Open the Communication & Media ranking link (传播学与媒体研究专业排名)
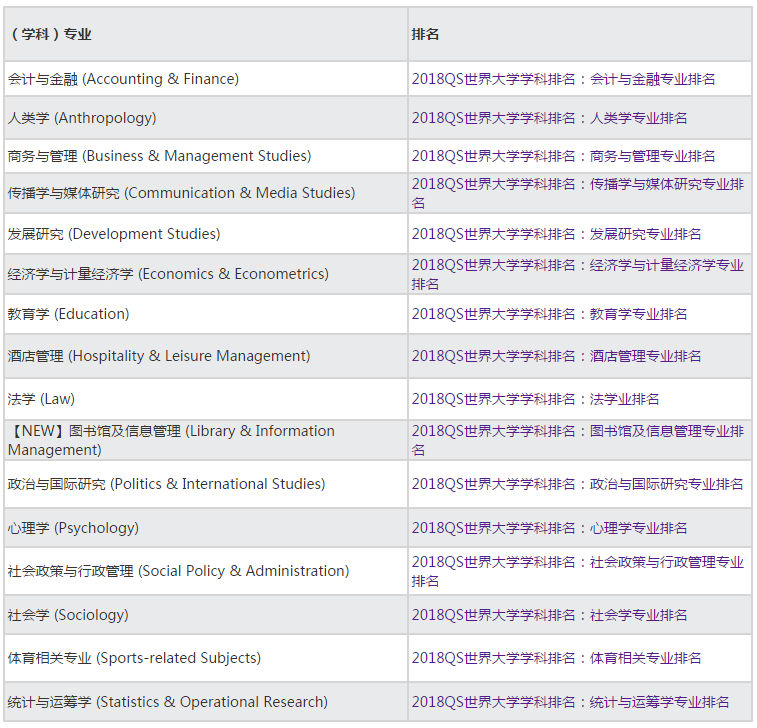Image resolution: width=757 pixels, height=728 pixels. [x=577, y=193]
